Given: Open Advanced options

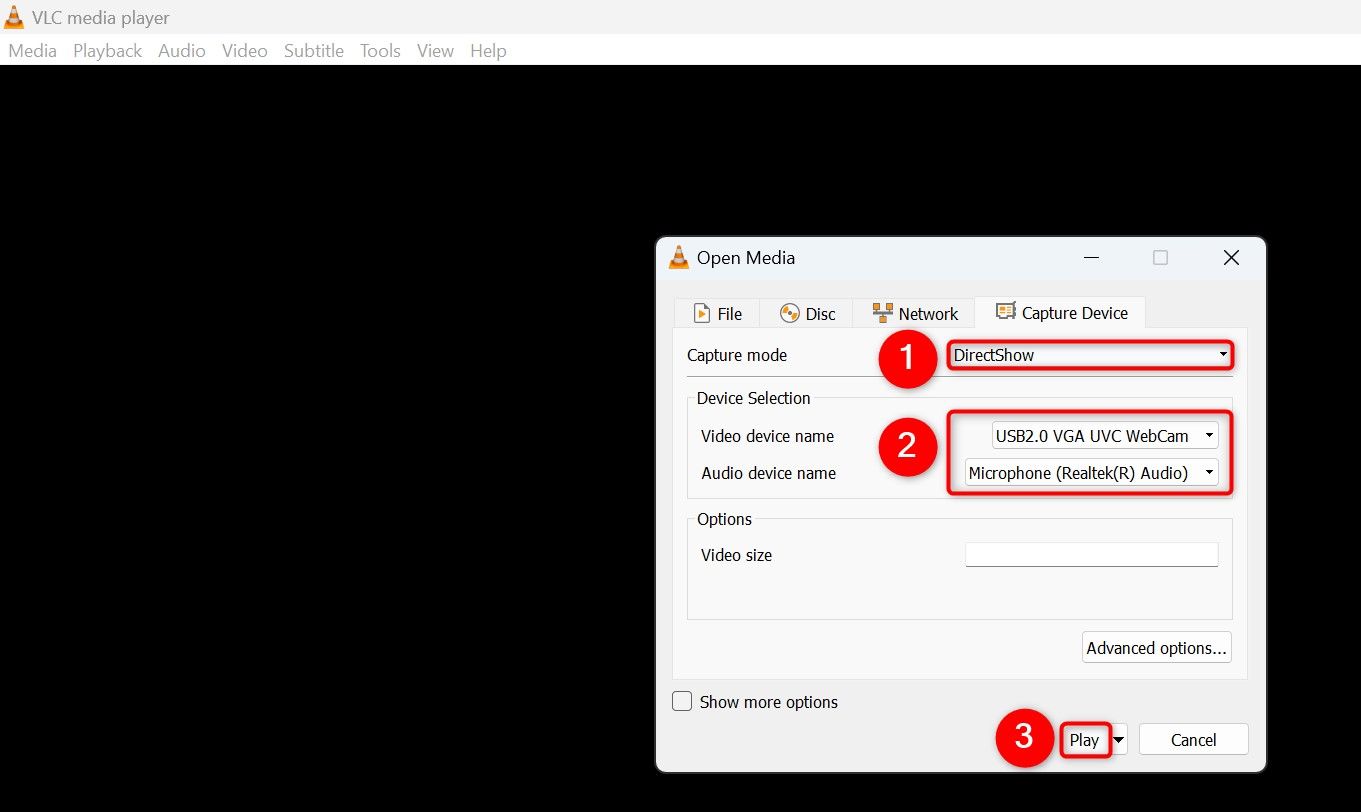Looking at the screenshot, I should tap(1156, 648).
